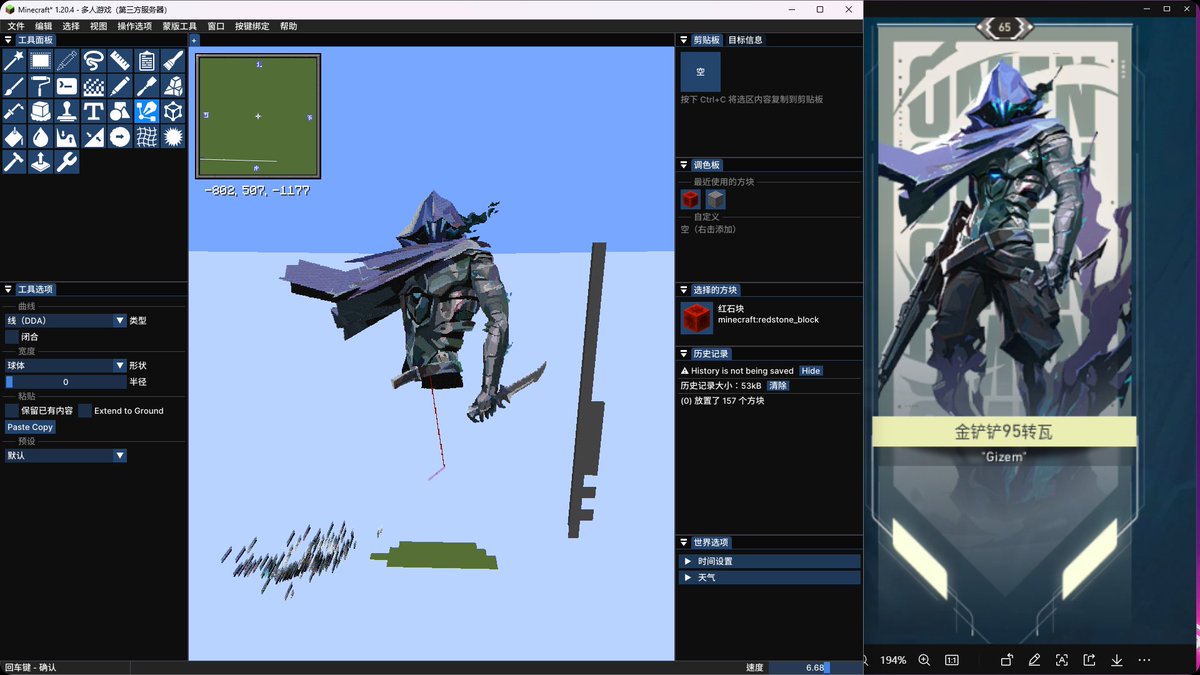Click the 清除 history button
1200x675 pixels.
tap(778, 385)
